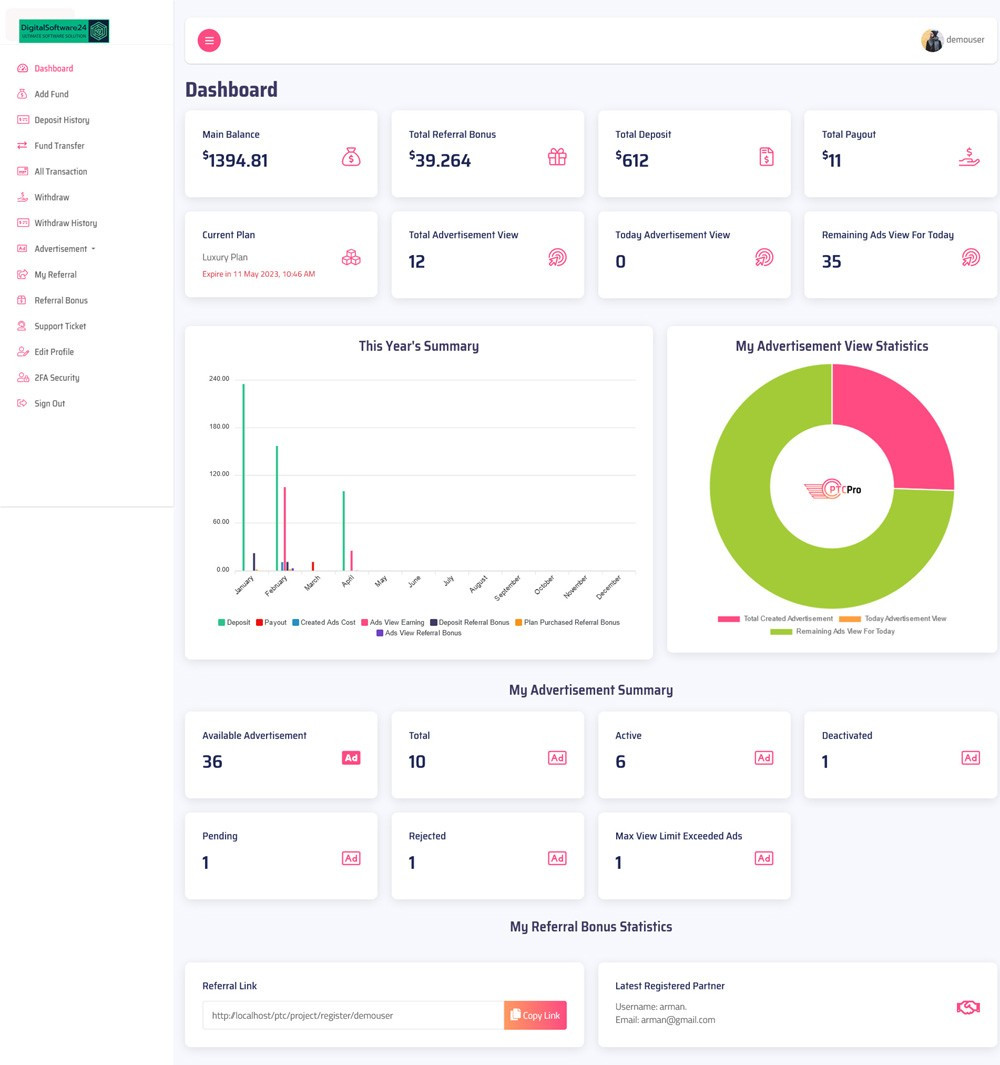The image size is (1000, 1065).
Task: Go to 2FA Security page
Action: coord(56,378)
